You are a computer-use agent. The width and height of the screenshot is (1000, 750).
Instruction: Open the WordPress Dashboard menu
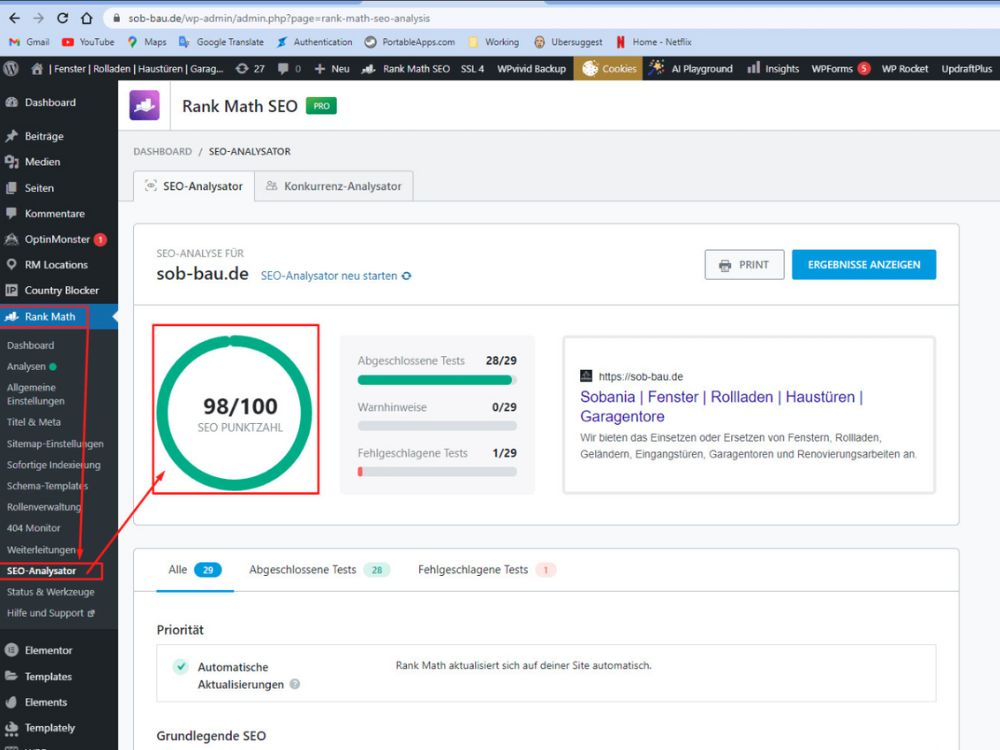click(x=59, y=102)
